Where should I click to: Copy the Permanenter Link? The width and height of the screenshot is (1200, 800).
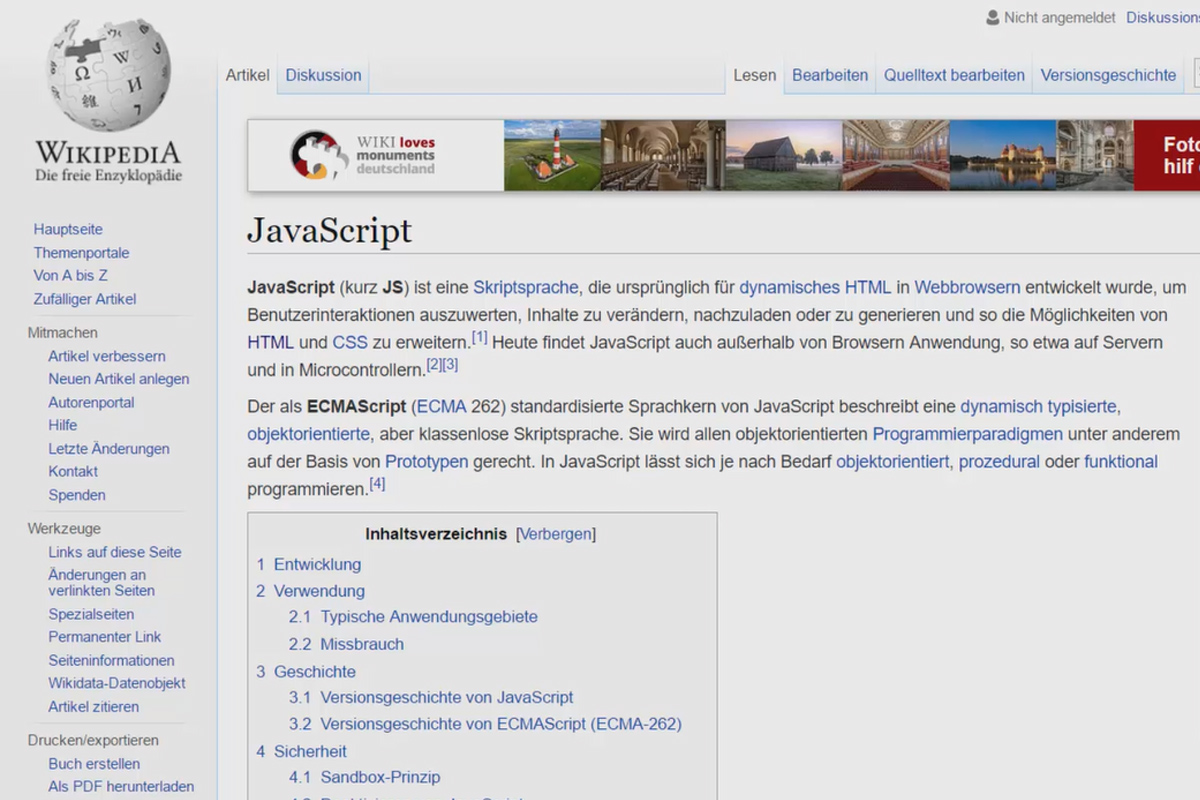[105, 637]
